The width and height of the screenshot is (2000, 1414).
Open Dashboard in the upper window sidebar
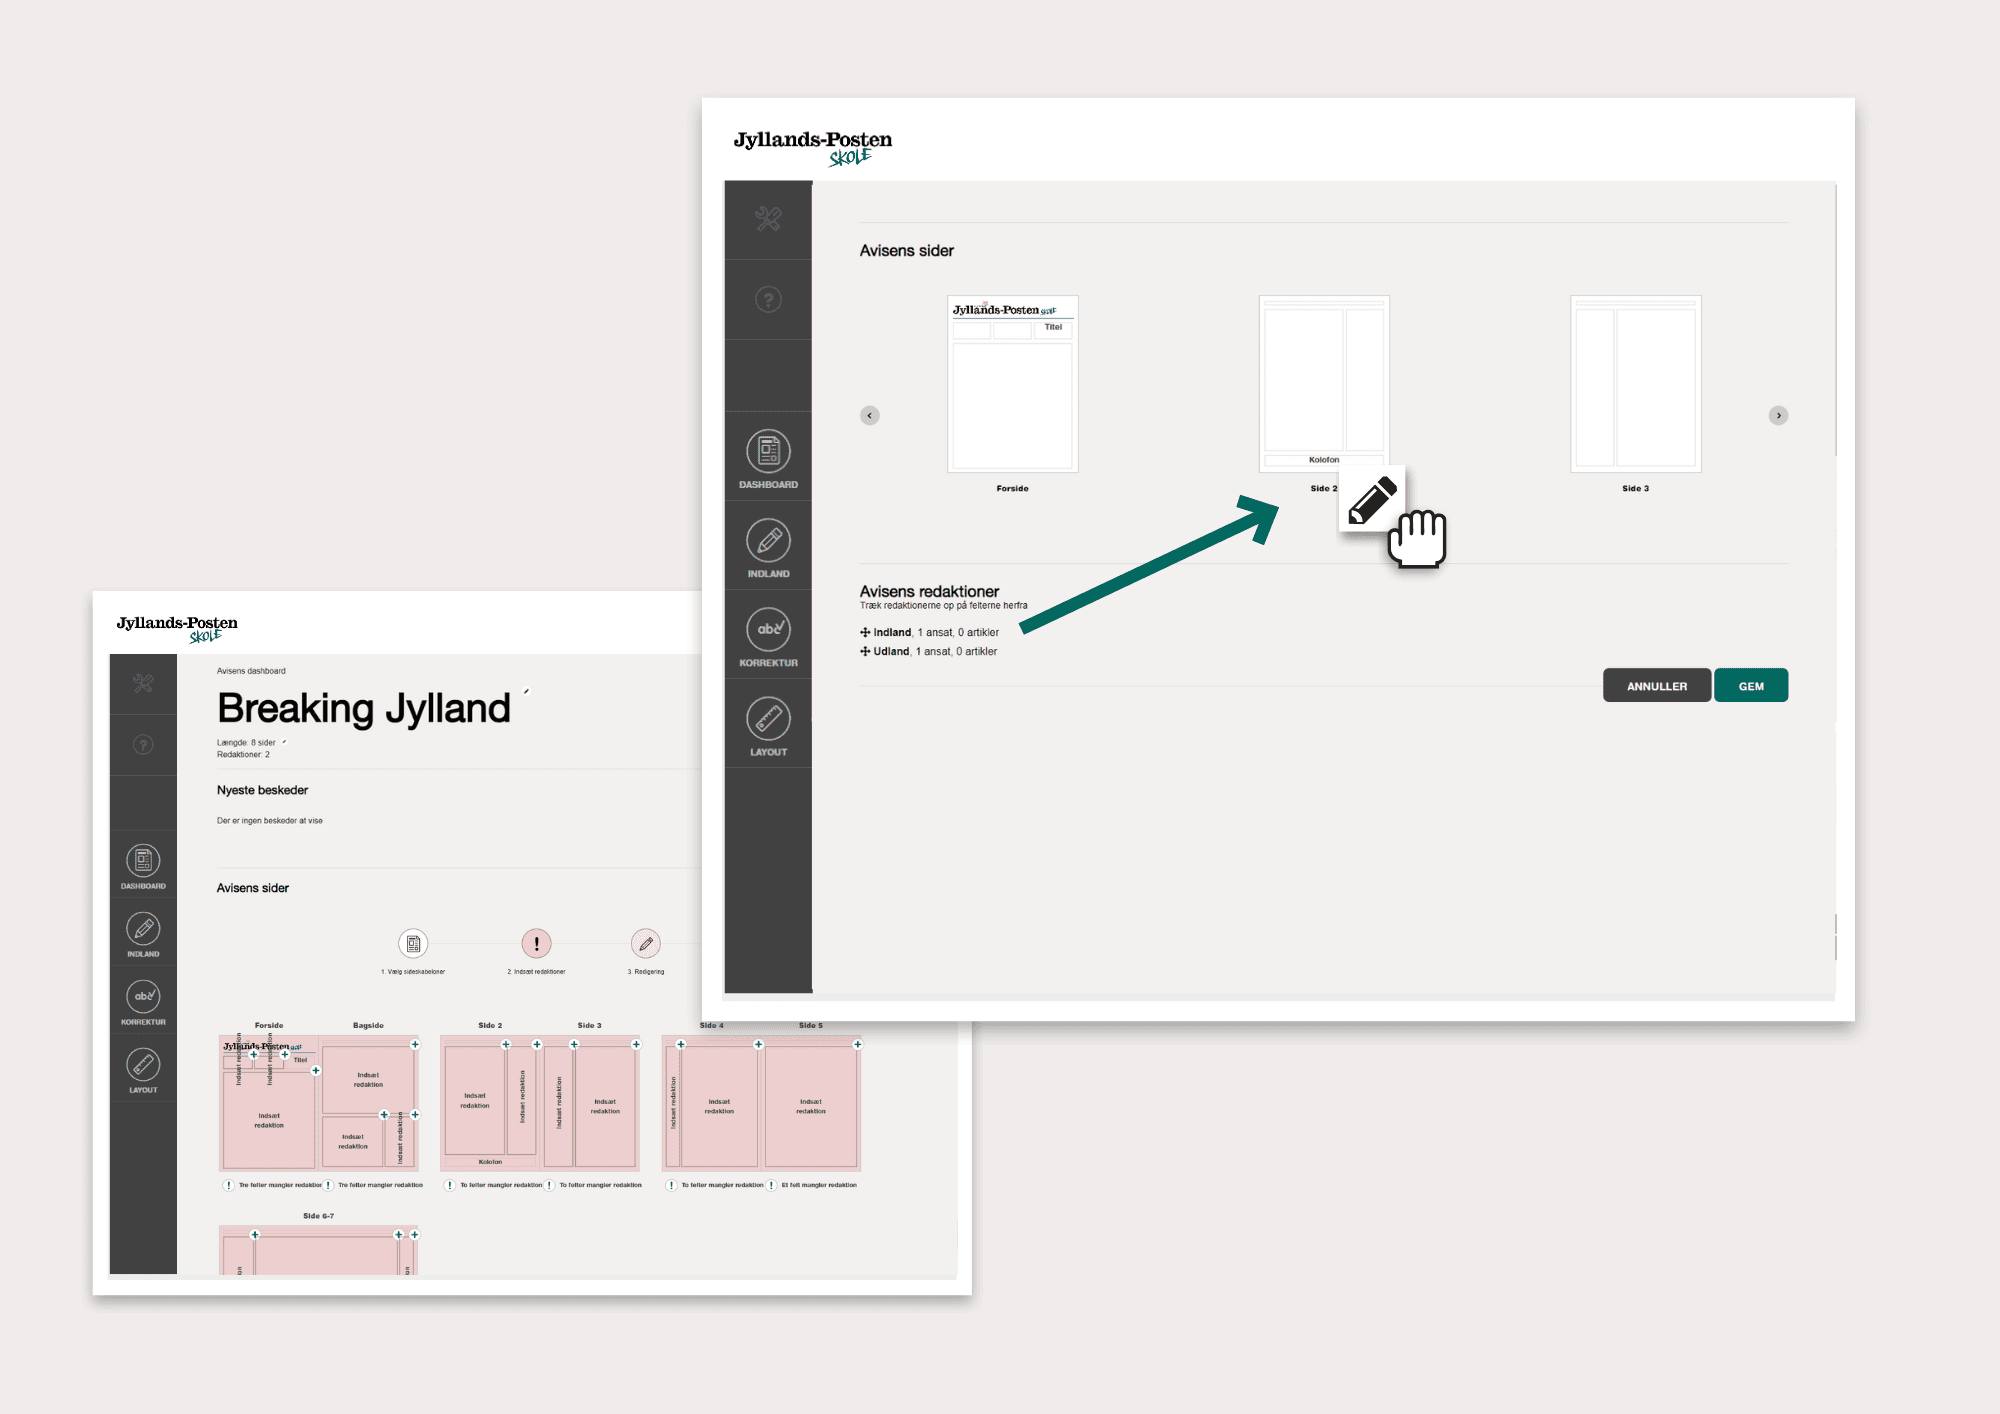click(768, 452)
